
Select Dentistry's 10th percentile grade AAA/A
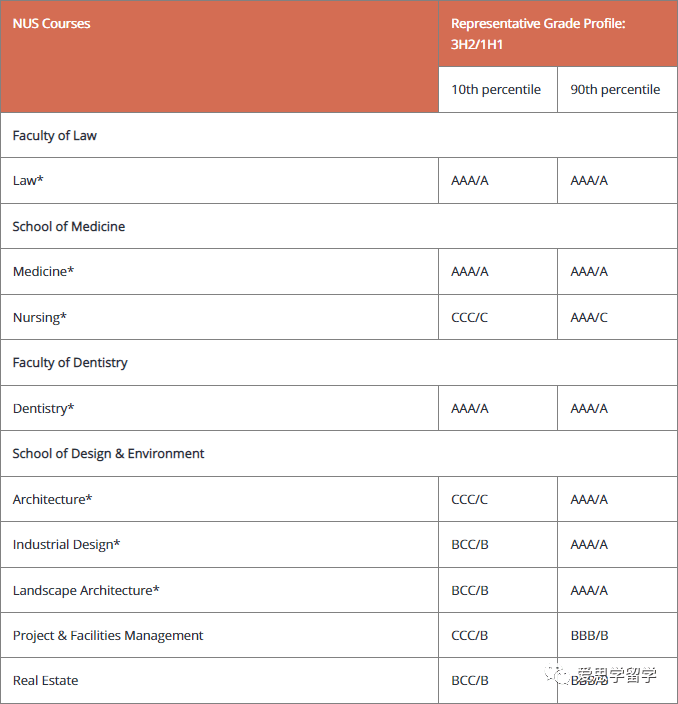click(x=470, y=409)
